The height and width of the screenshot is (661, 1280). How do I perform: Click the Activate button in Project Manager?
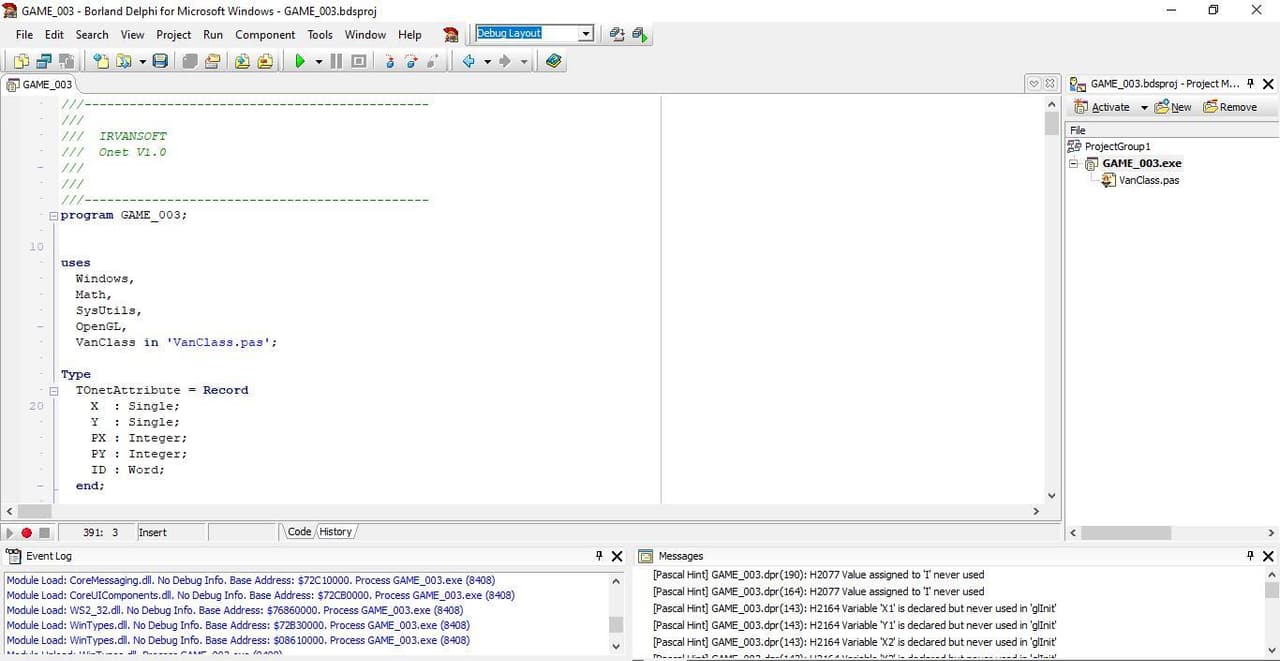(1103, 107)
